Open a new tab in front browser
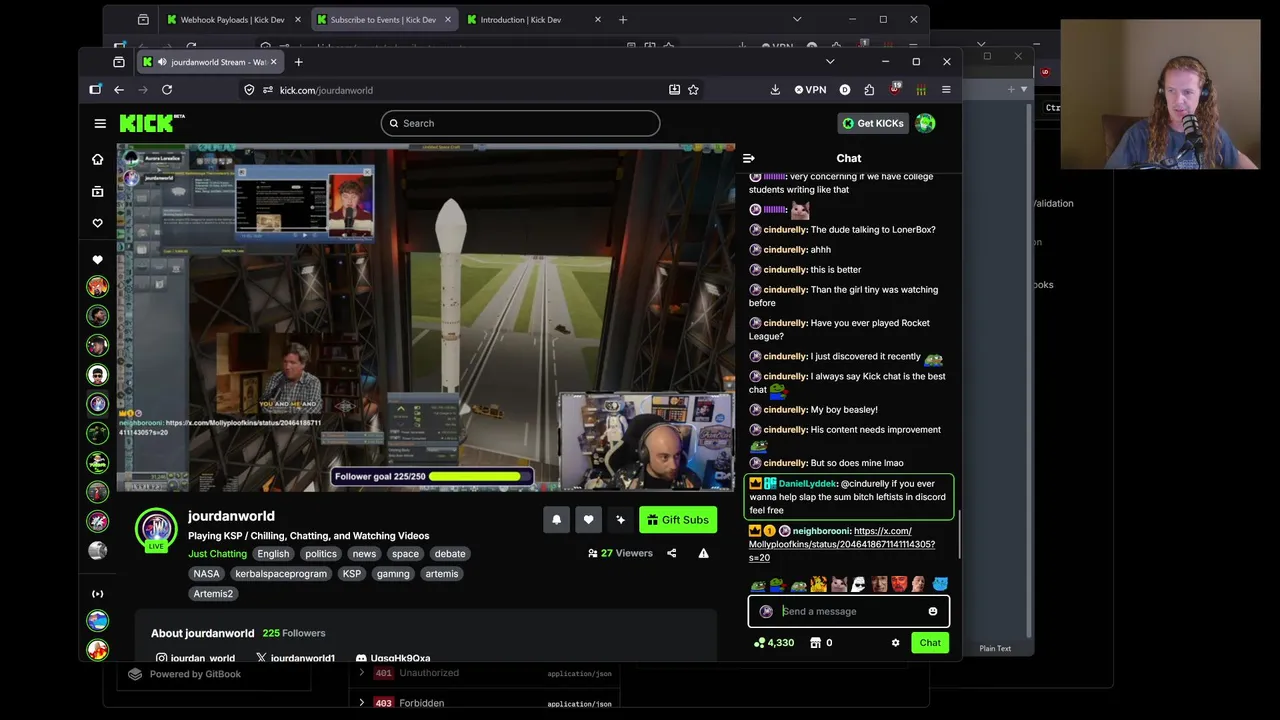The height and width of the screenshot is (720, 1280). tap(298, 62)
